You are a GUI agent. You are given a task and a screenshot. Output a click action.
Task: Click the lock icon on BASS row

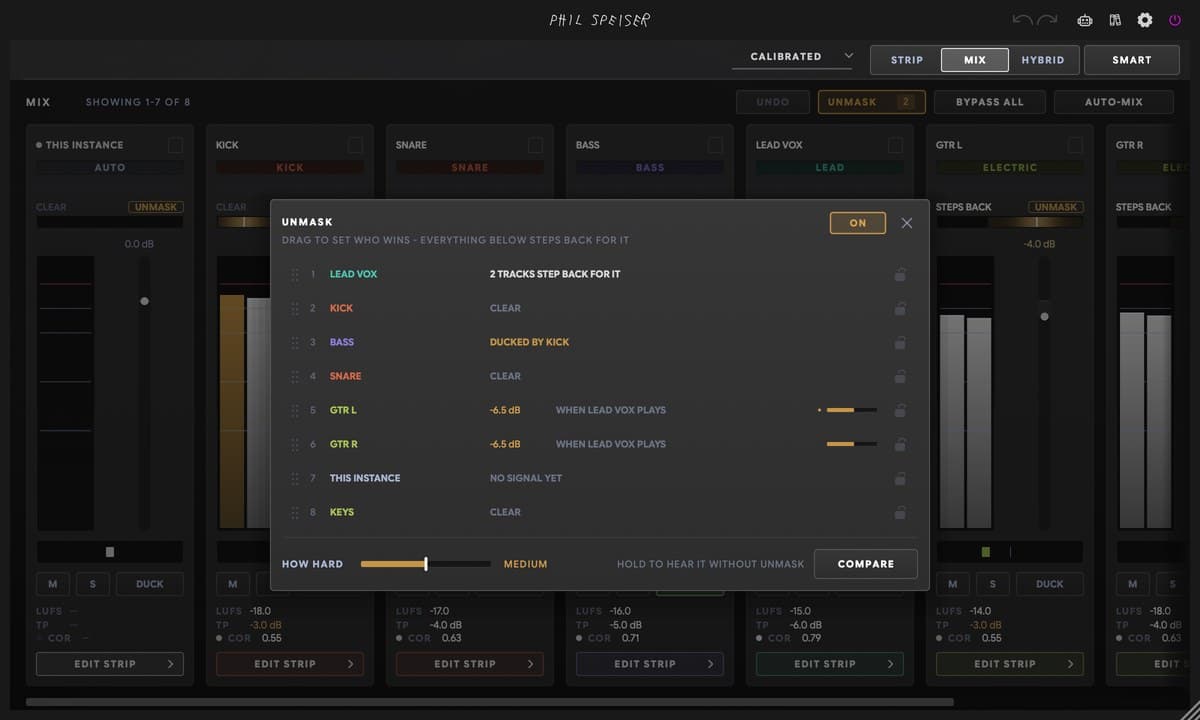[900, 342]
